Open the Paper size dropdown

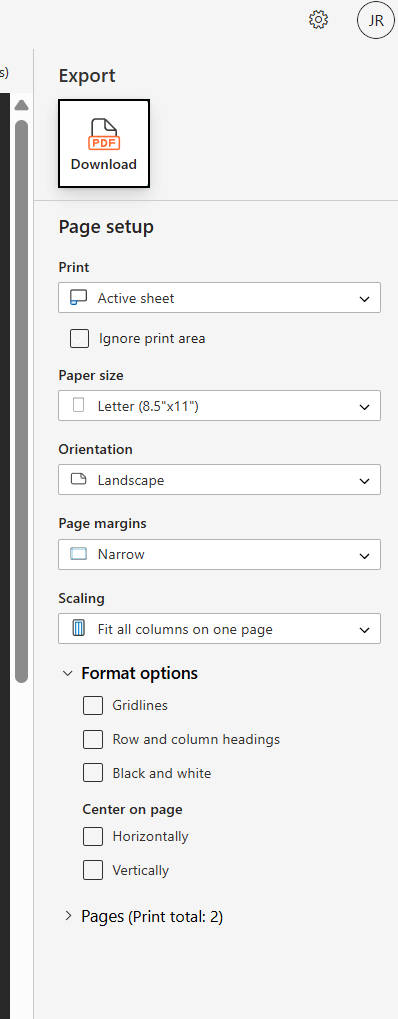point(219,406)
